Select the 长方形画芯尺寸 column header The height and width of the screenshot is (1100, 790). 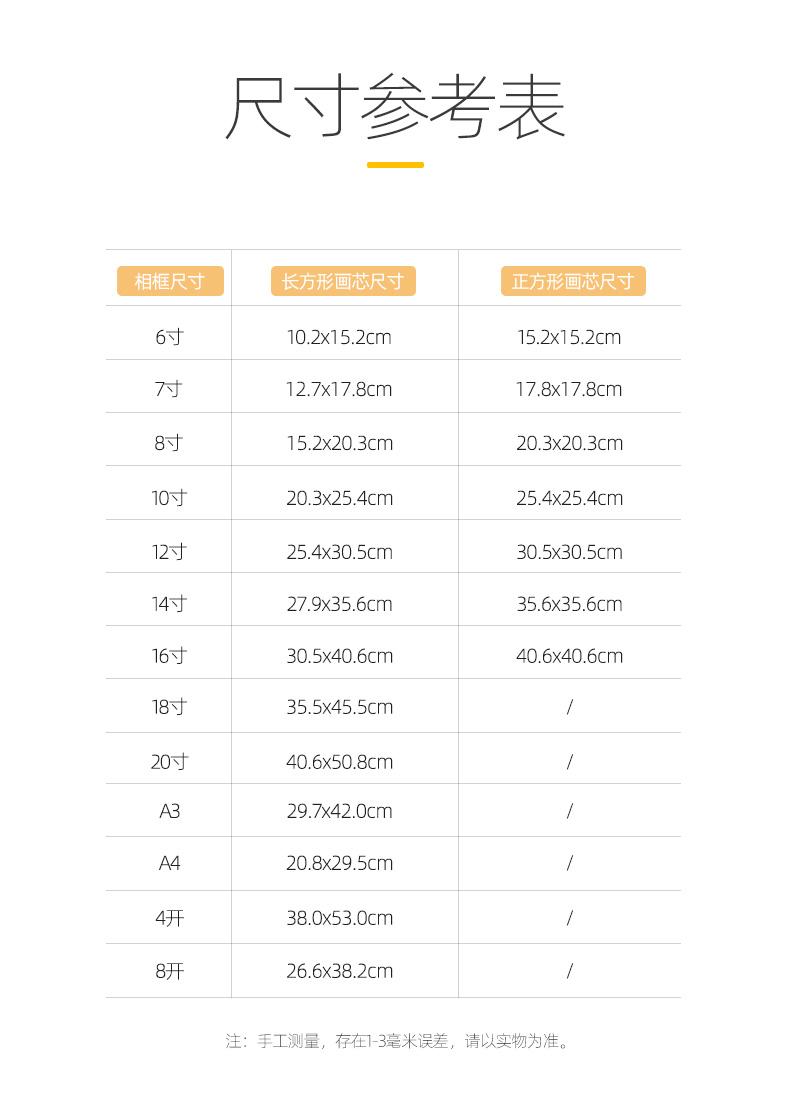coord(342,281)
